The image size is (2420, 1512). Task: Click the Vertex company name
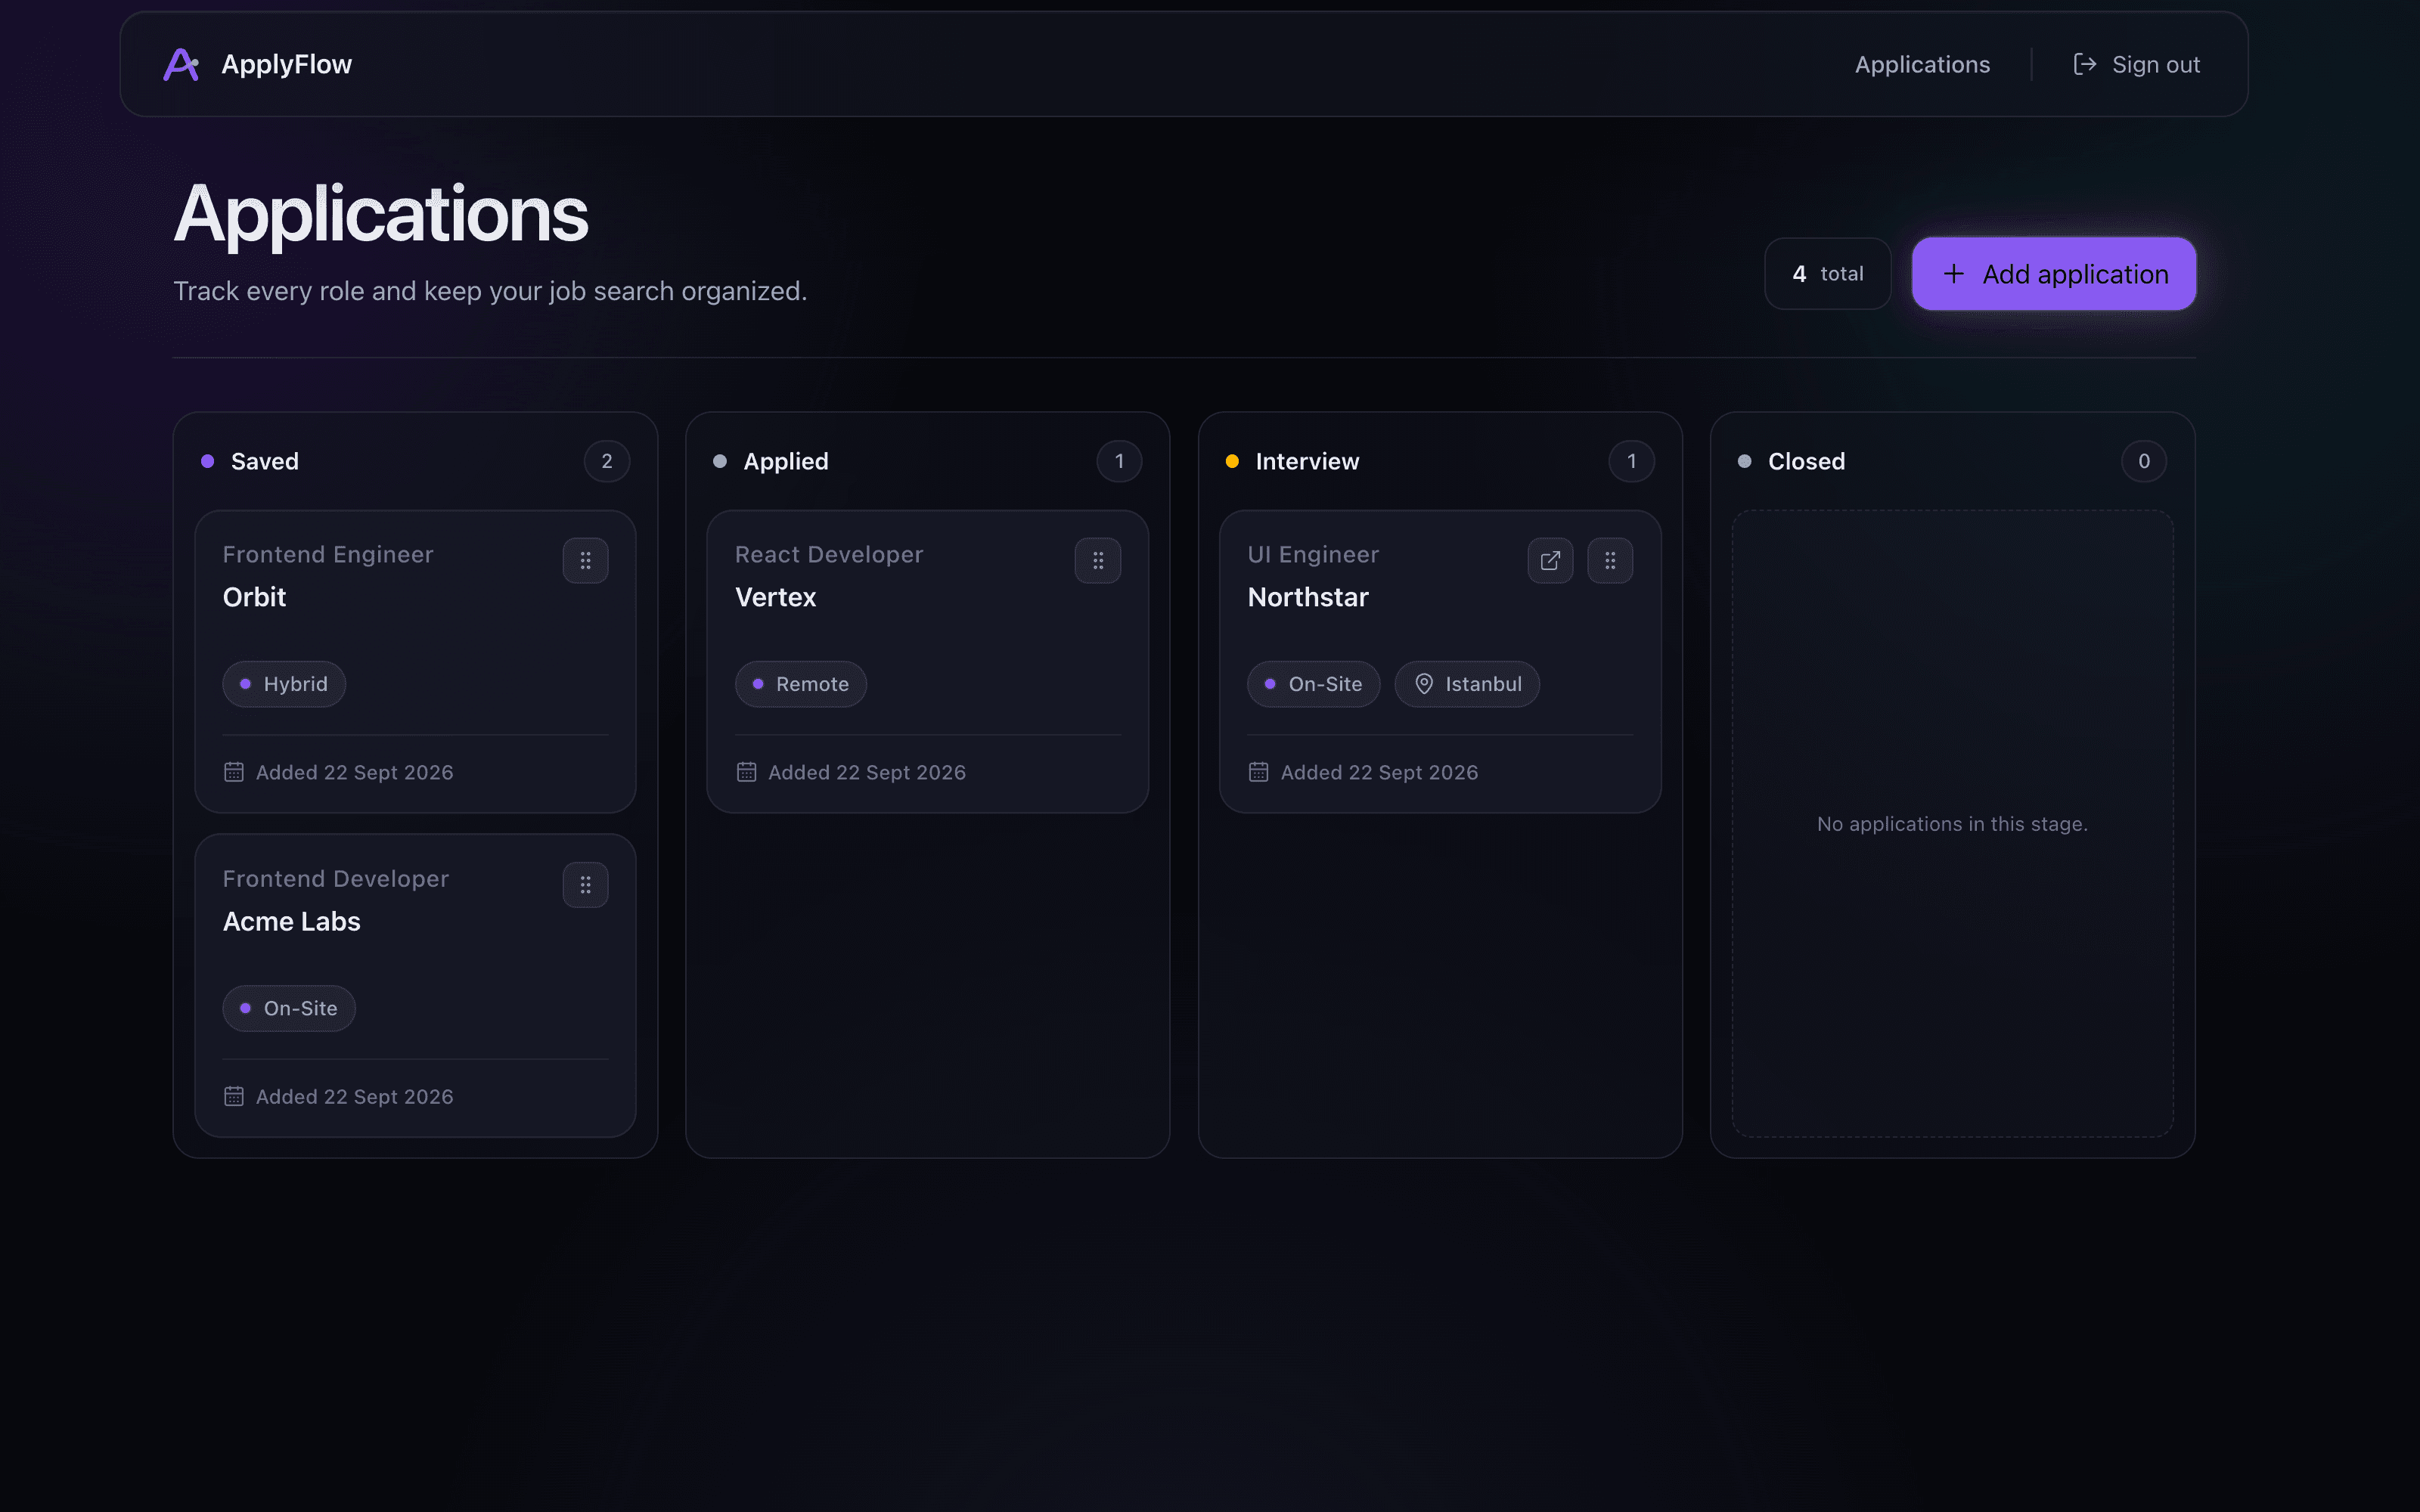775,597
